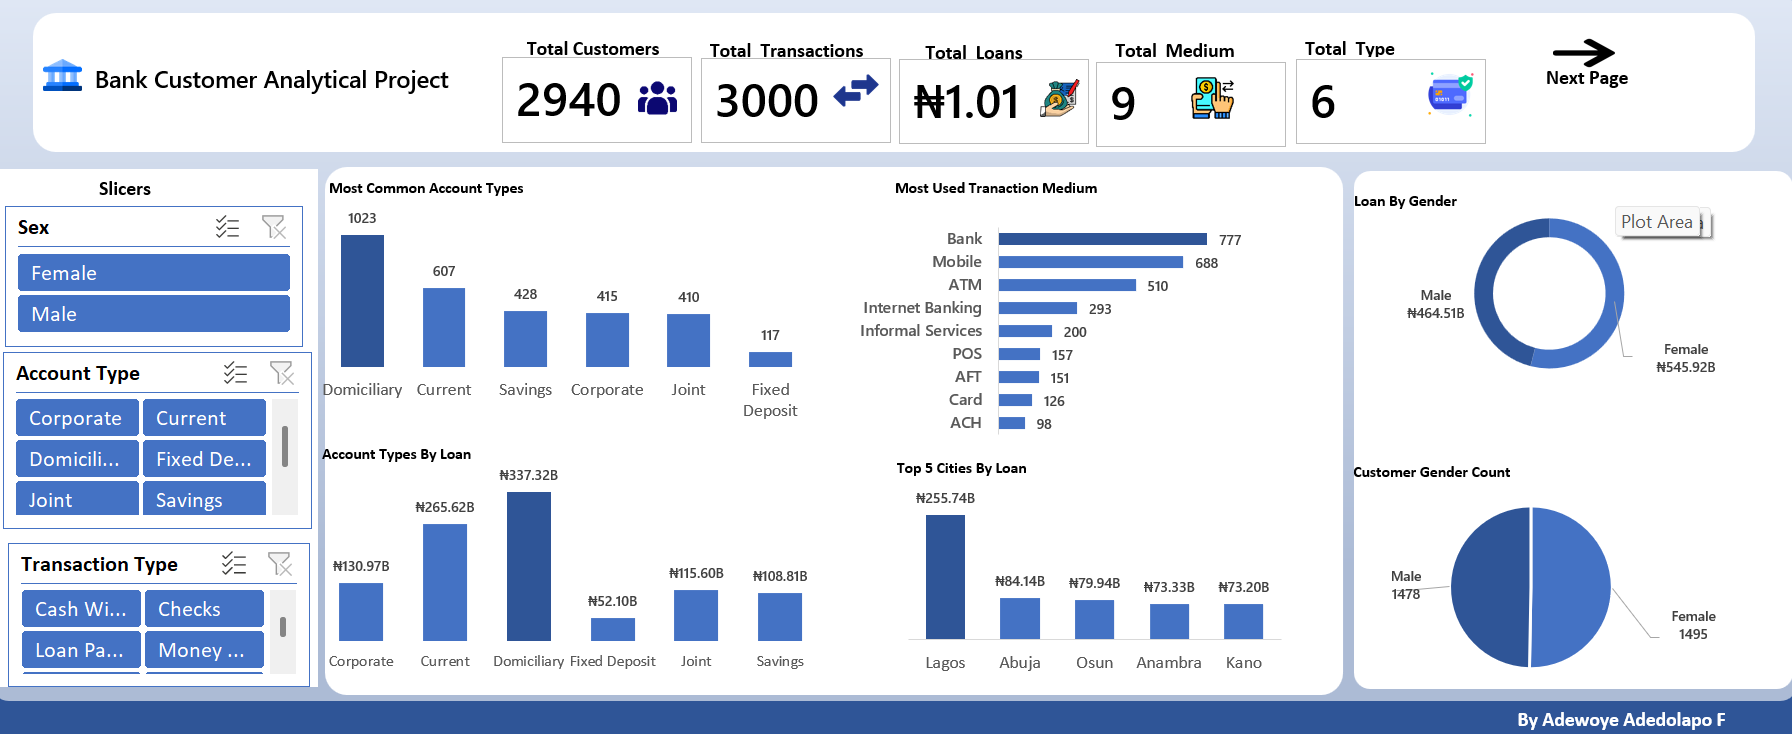
Task: Click the ATM bar showing 510
Action: pos(1067,285)
